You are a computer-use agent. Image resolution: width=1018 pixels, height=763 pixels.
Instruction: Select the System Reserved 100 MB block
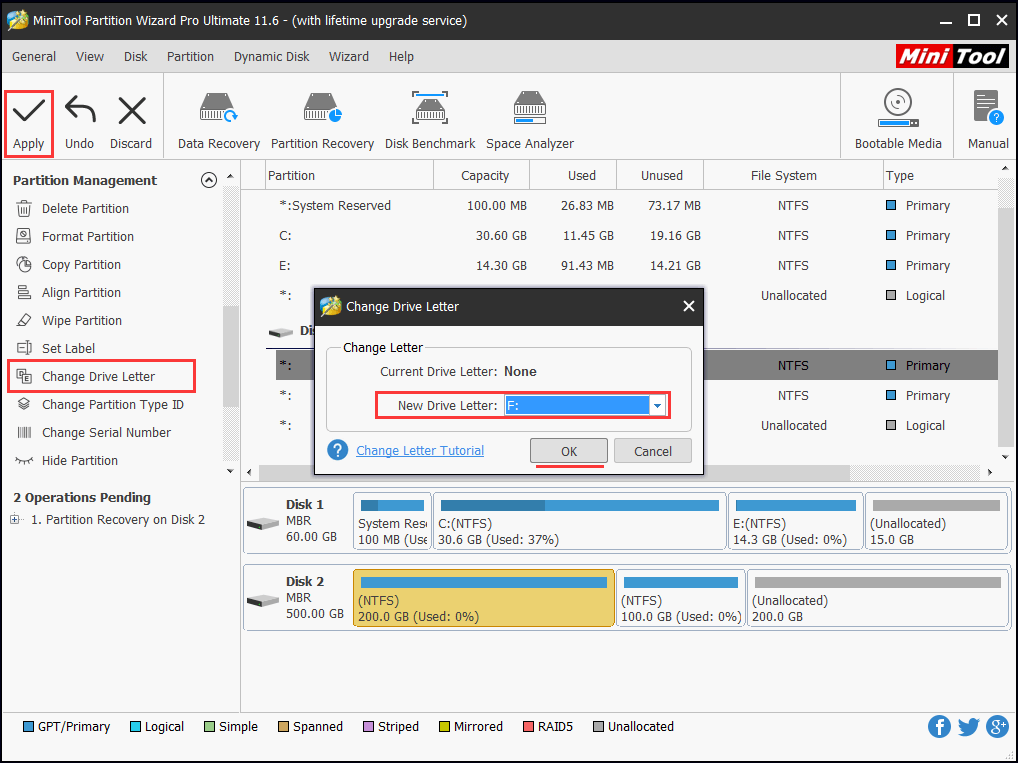coord(392,521)
